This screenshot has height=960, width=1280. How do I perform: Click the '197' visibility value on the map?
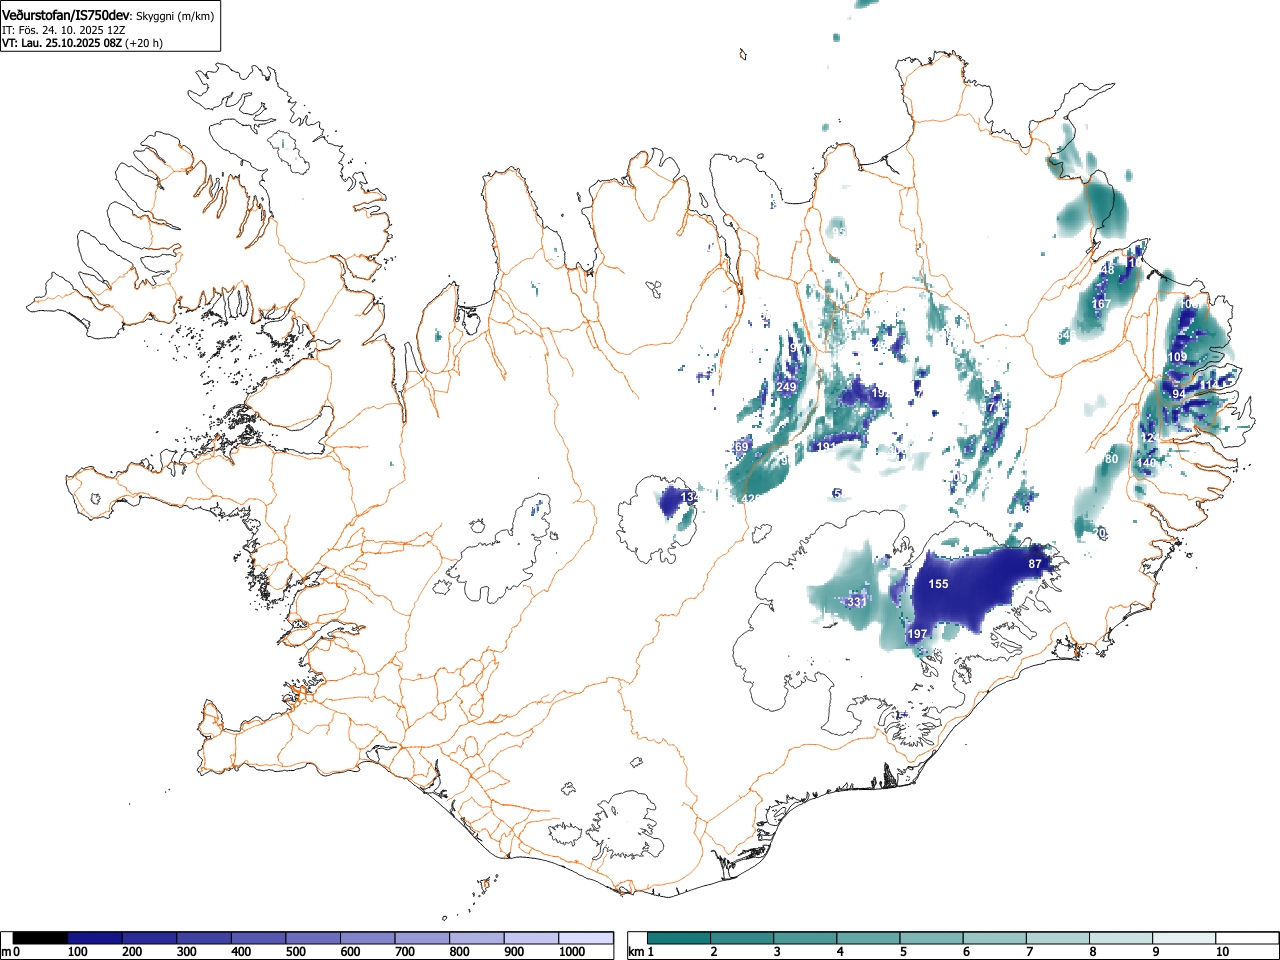(918, 635)
